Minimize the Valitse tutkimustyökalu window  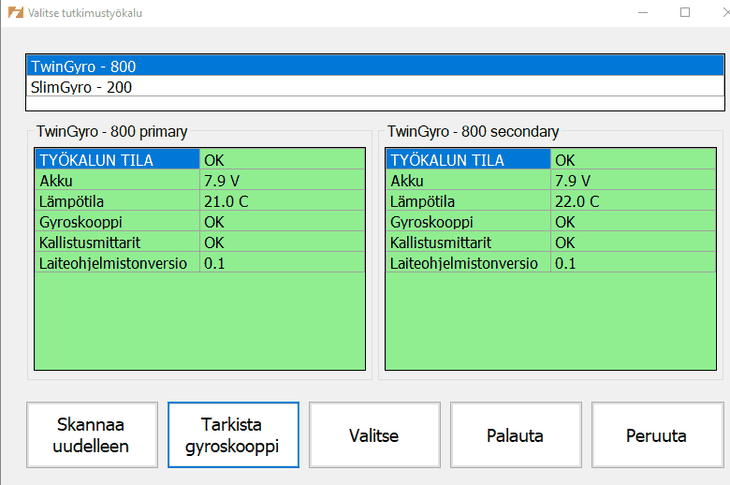click(x=643, y=13)
